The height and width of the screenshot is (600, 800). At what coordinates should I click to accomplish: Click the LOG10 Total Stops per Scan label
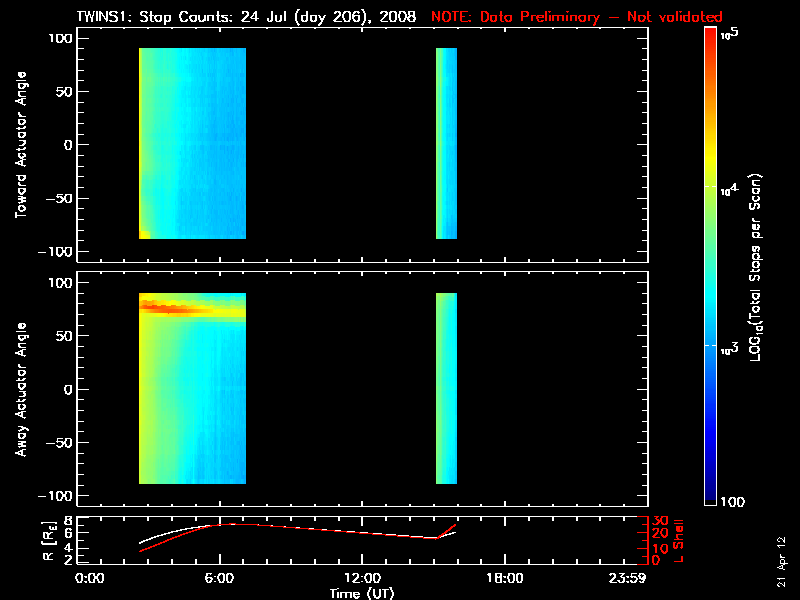coord(755,267)
